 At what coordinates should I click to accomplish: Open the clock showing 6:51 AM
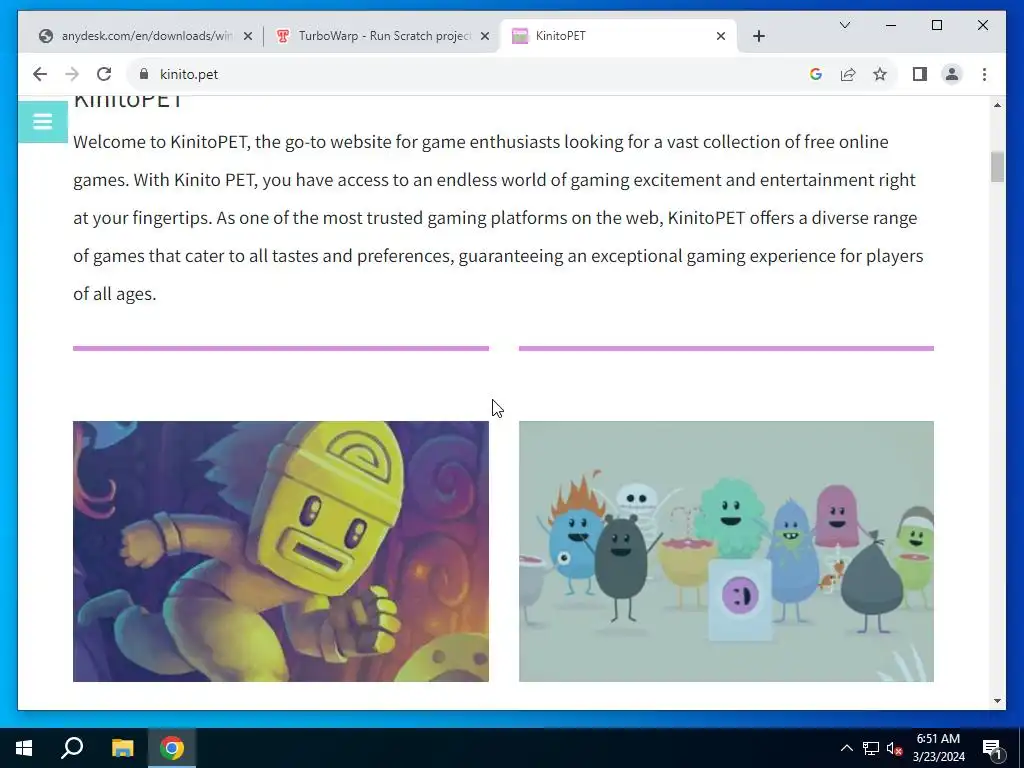coord(938,748)
